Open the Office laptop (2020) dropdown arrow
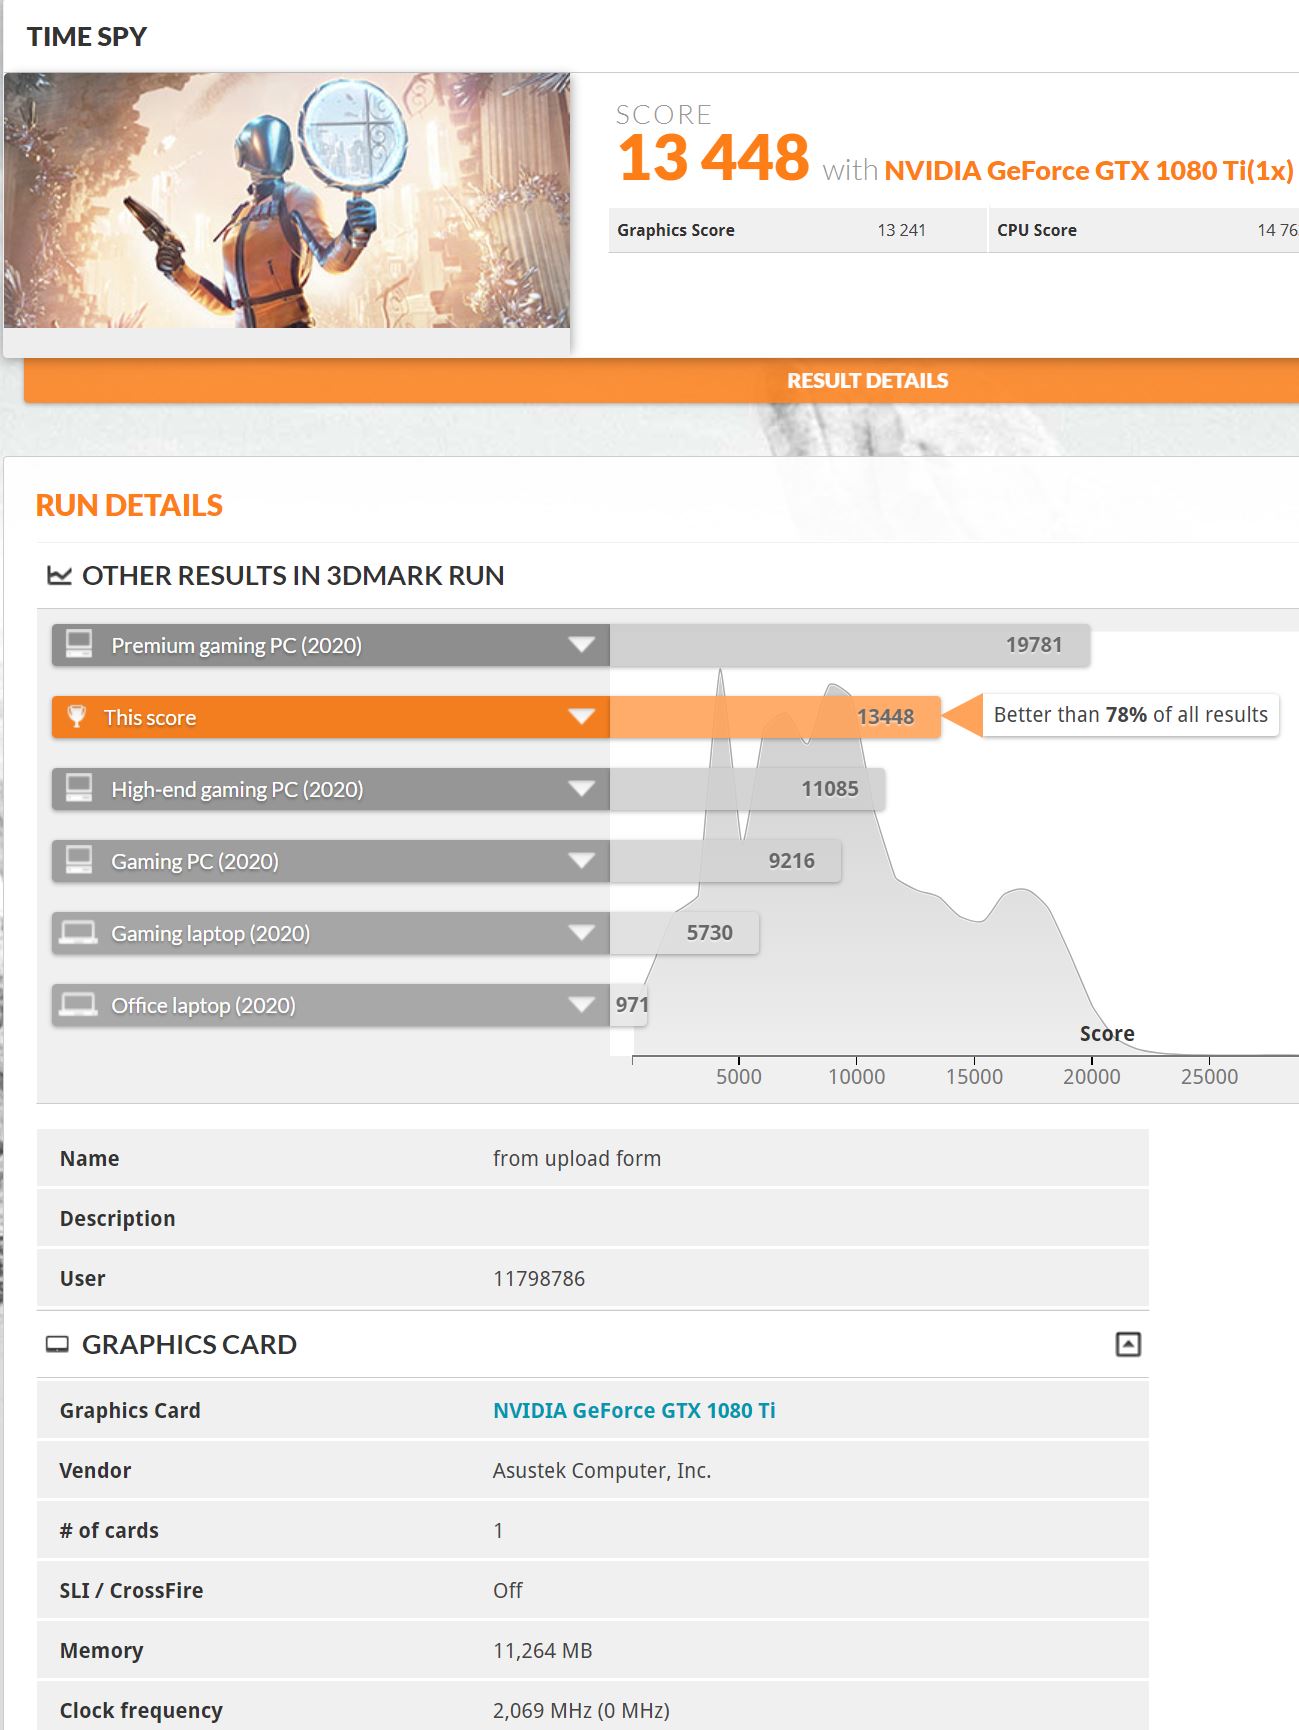 (581, 1005)
